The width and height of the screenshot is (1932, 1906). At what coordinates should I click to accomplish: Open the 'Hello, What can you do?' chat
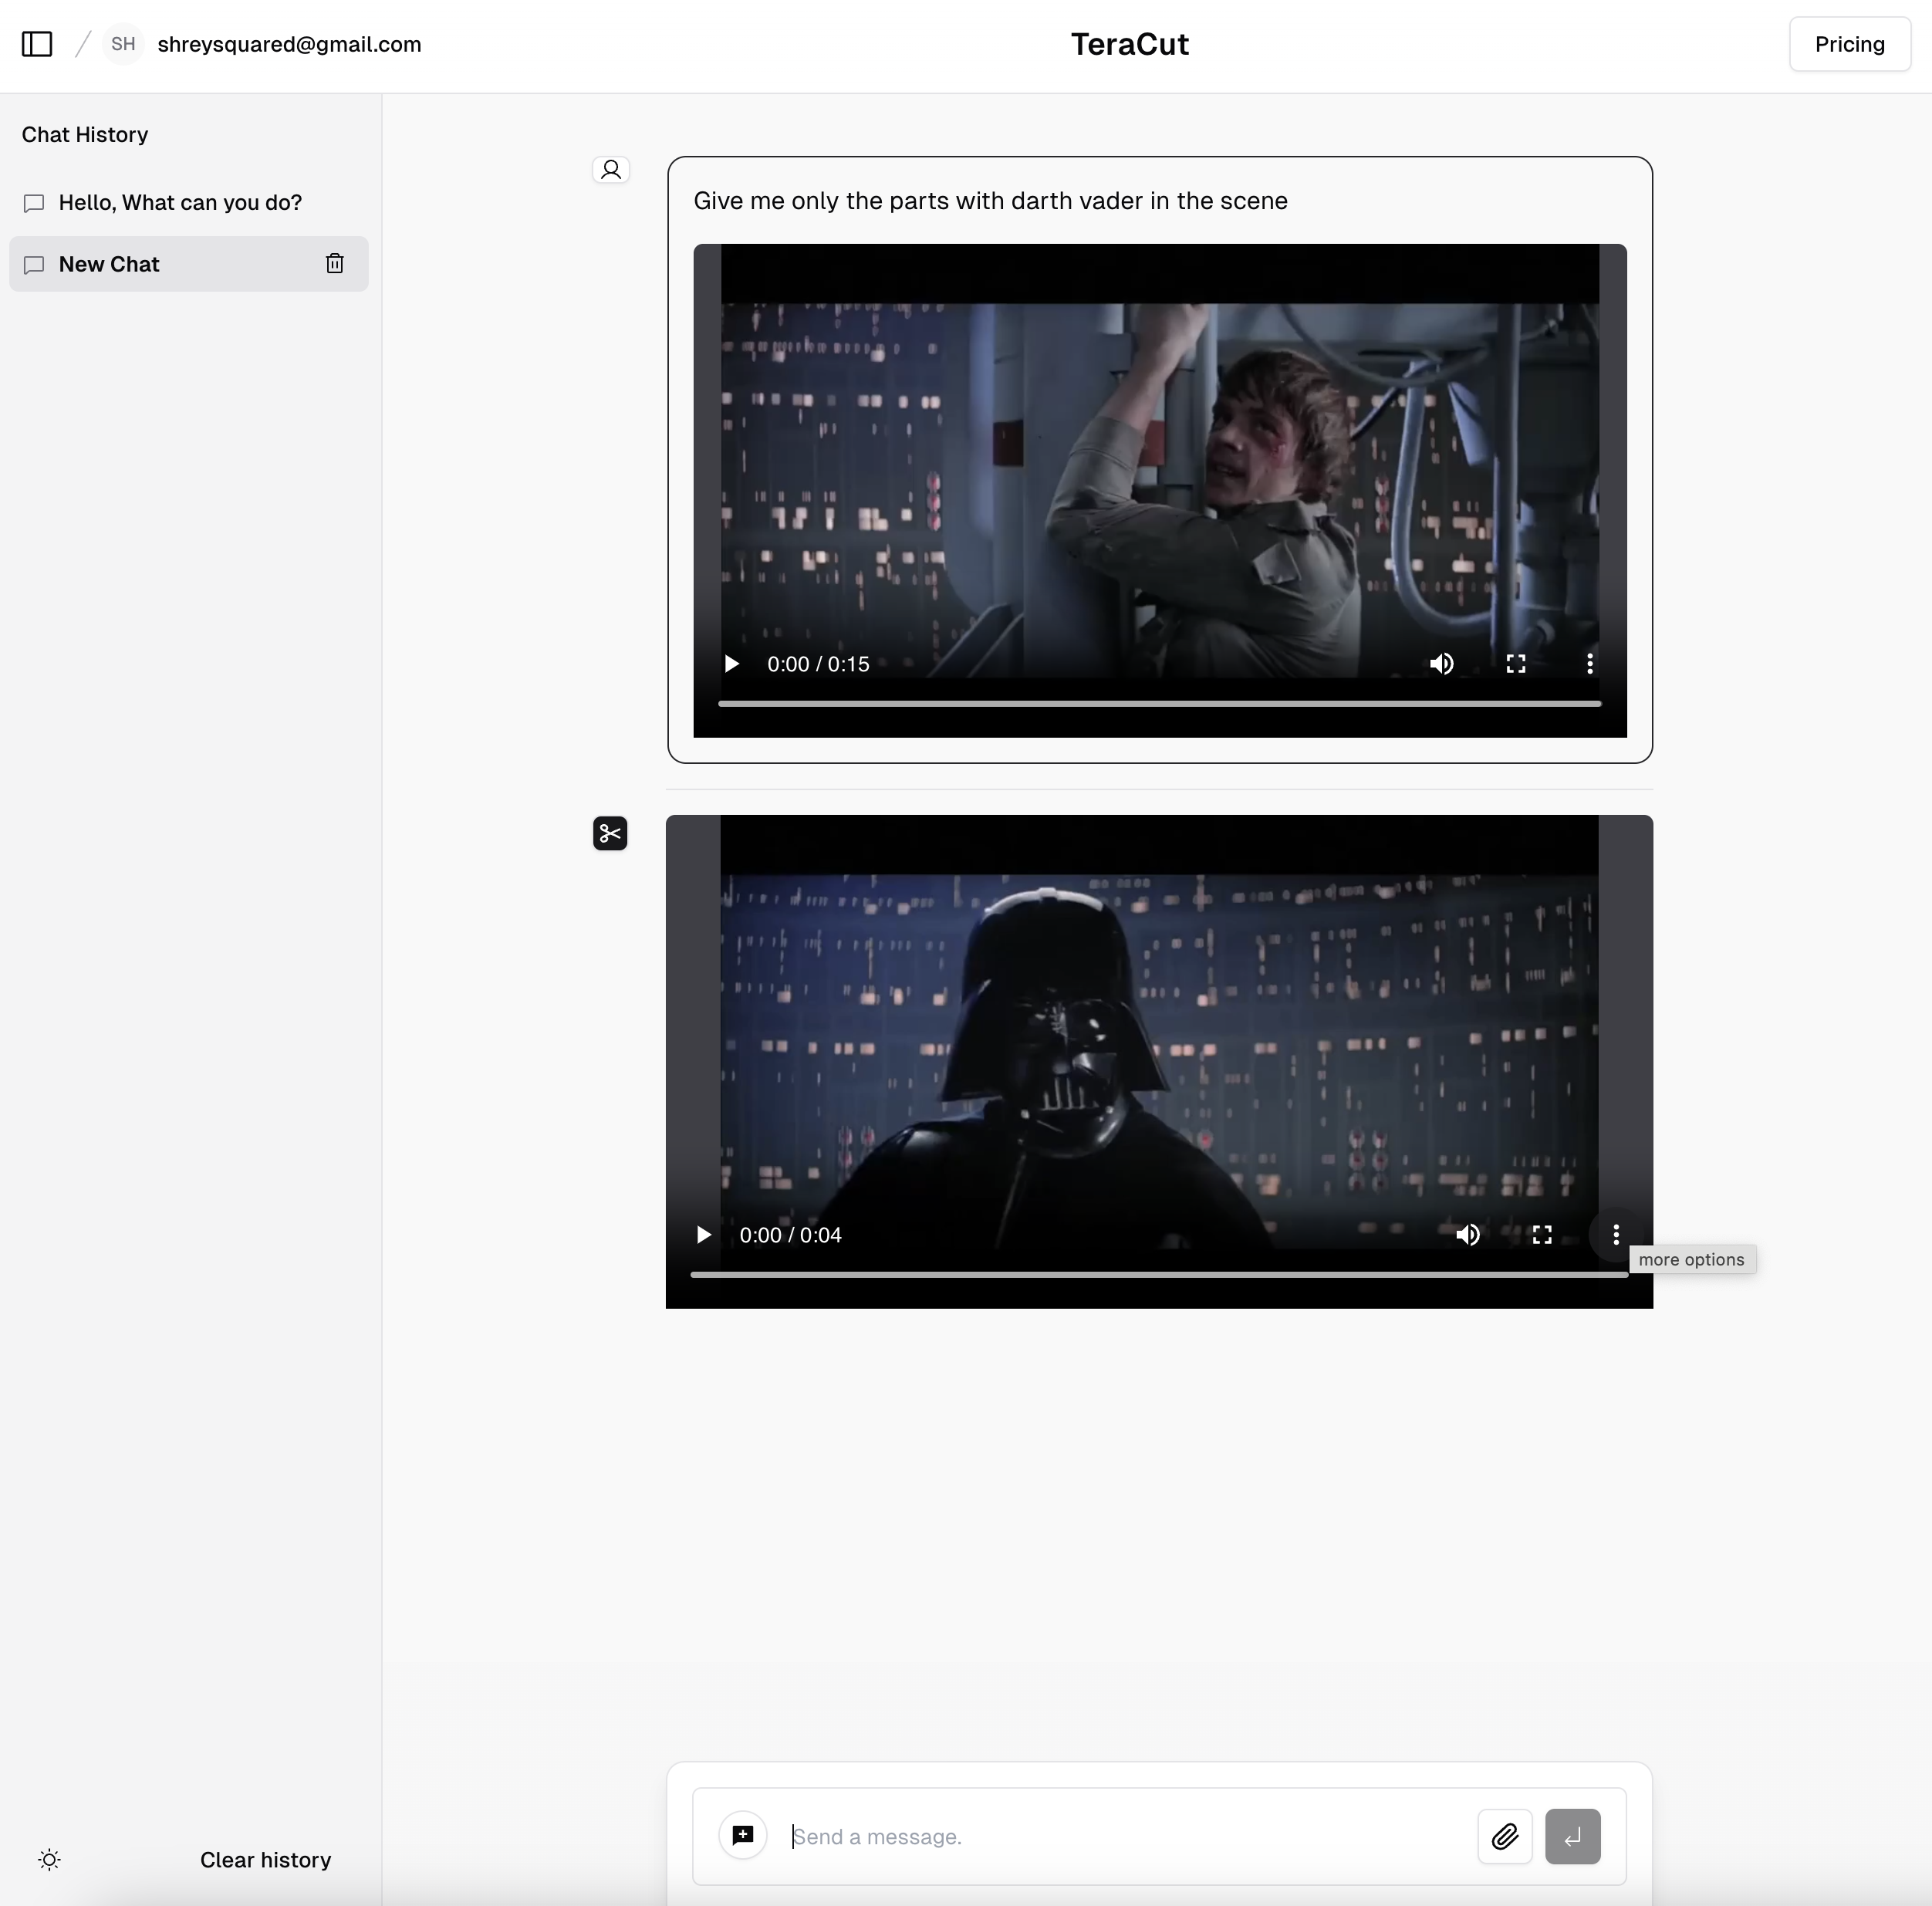[x=180, y=203]
